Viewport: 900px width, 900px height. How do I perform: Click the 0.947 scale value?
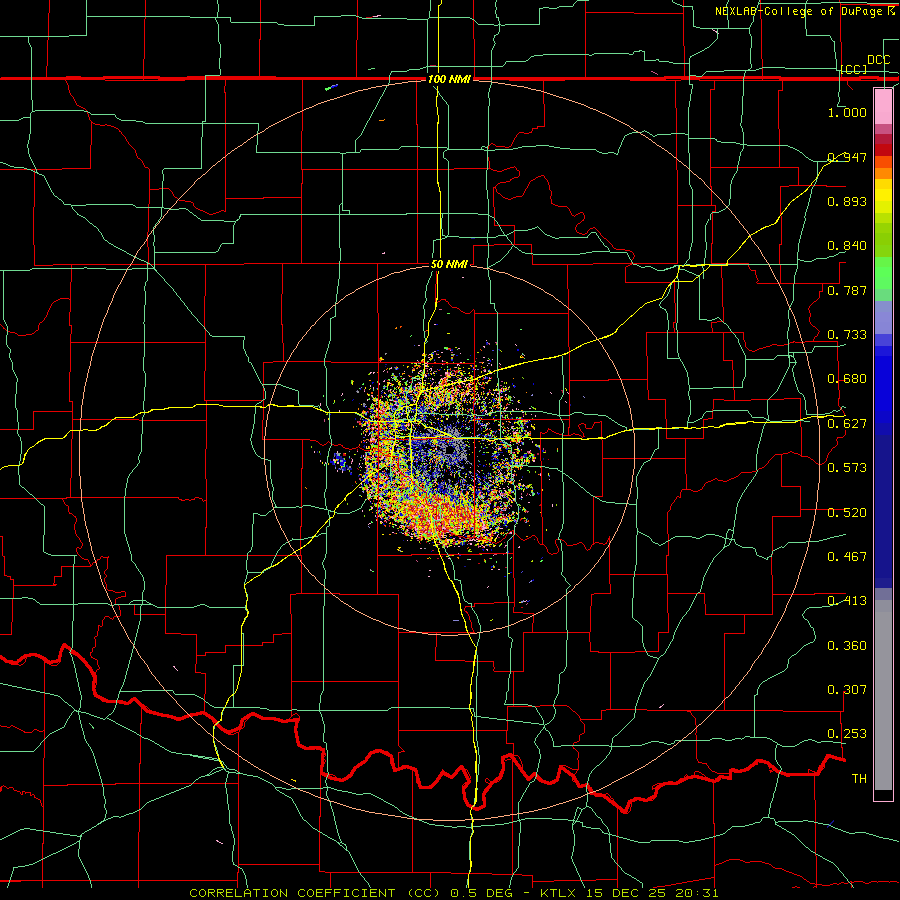pyautogui.click(x=847, y=157)
